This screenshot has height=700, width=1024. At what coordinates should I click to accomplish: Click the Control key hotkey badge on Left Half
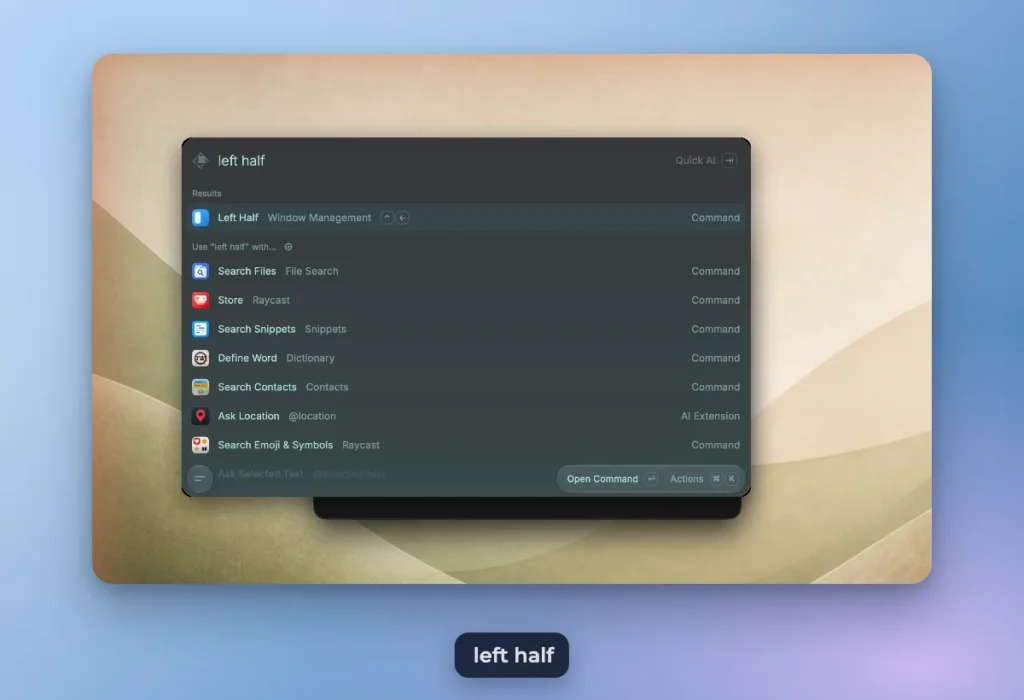(387, 217)
